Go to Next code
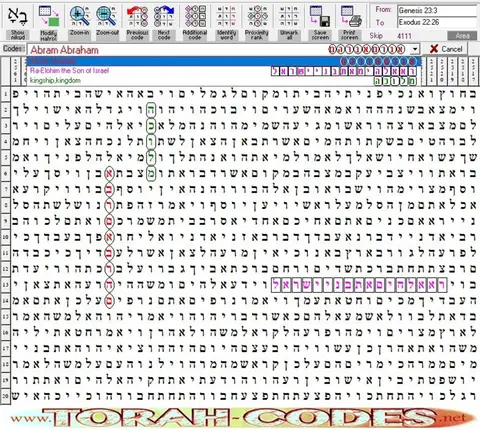The height and width of the screenshot is (430, 480). coord(164,16)
